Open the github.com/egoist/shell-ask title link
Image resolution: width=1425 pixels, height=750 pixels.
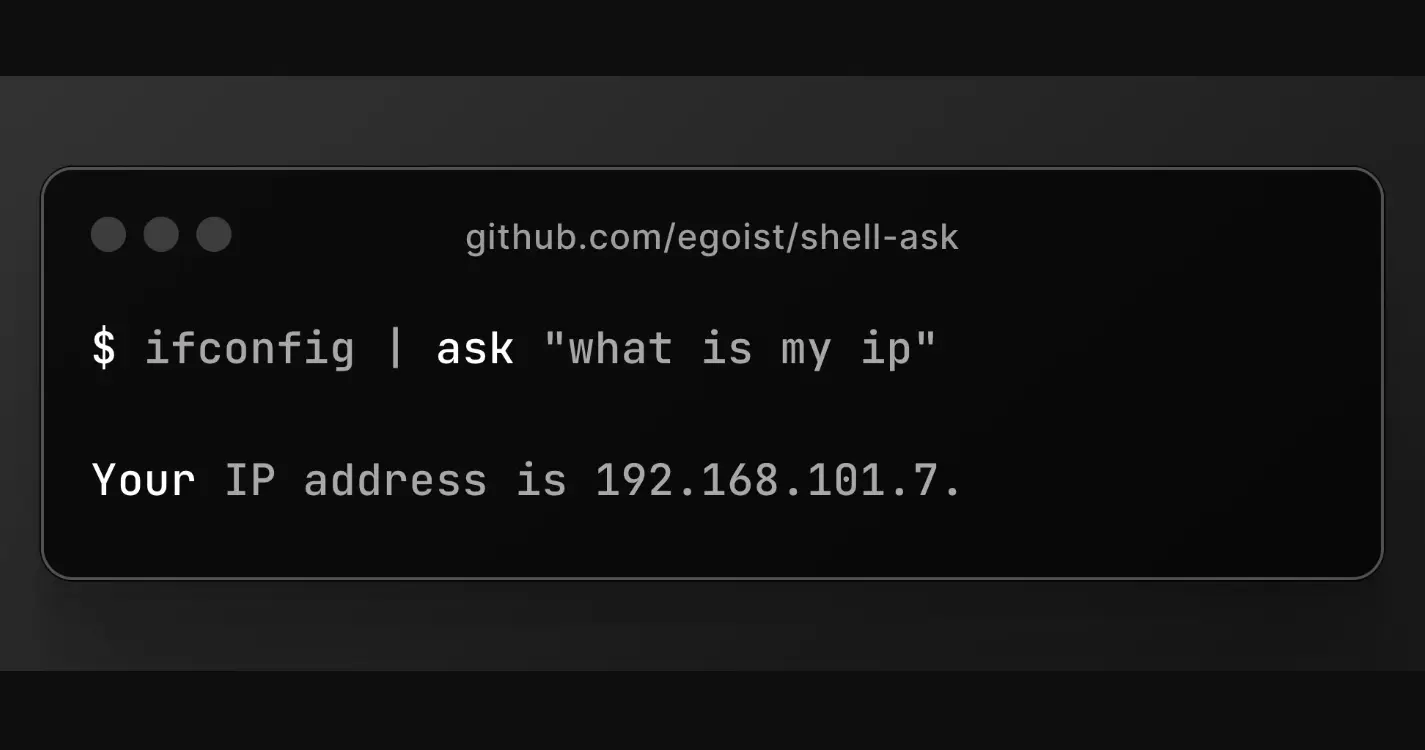tap(712, 238)
